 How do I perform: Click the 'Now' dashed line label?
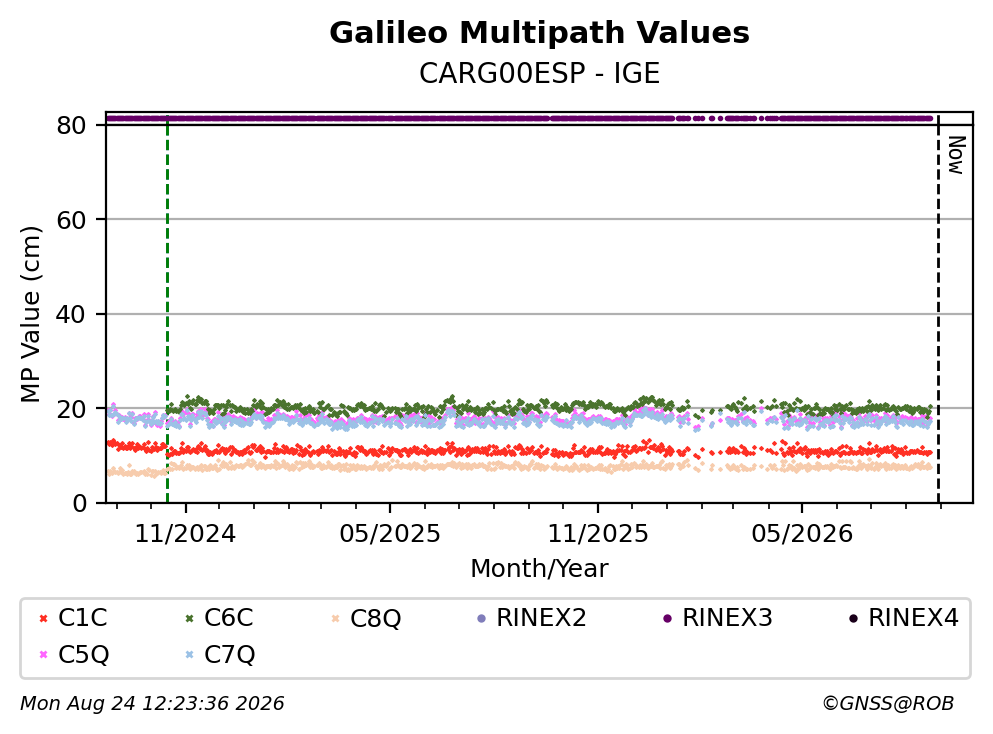[x=956, y=155]
